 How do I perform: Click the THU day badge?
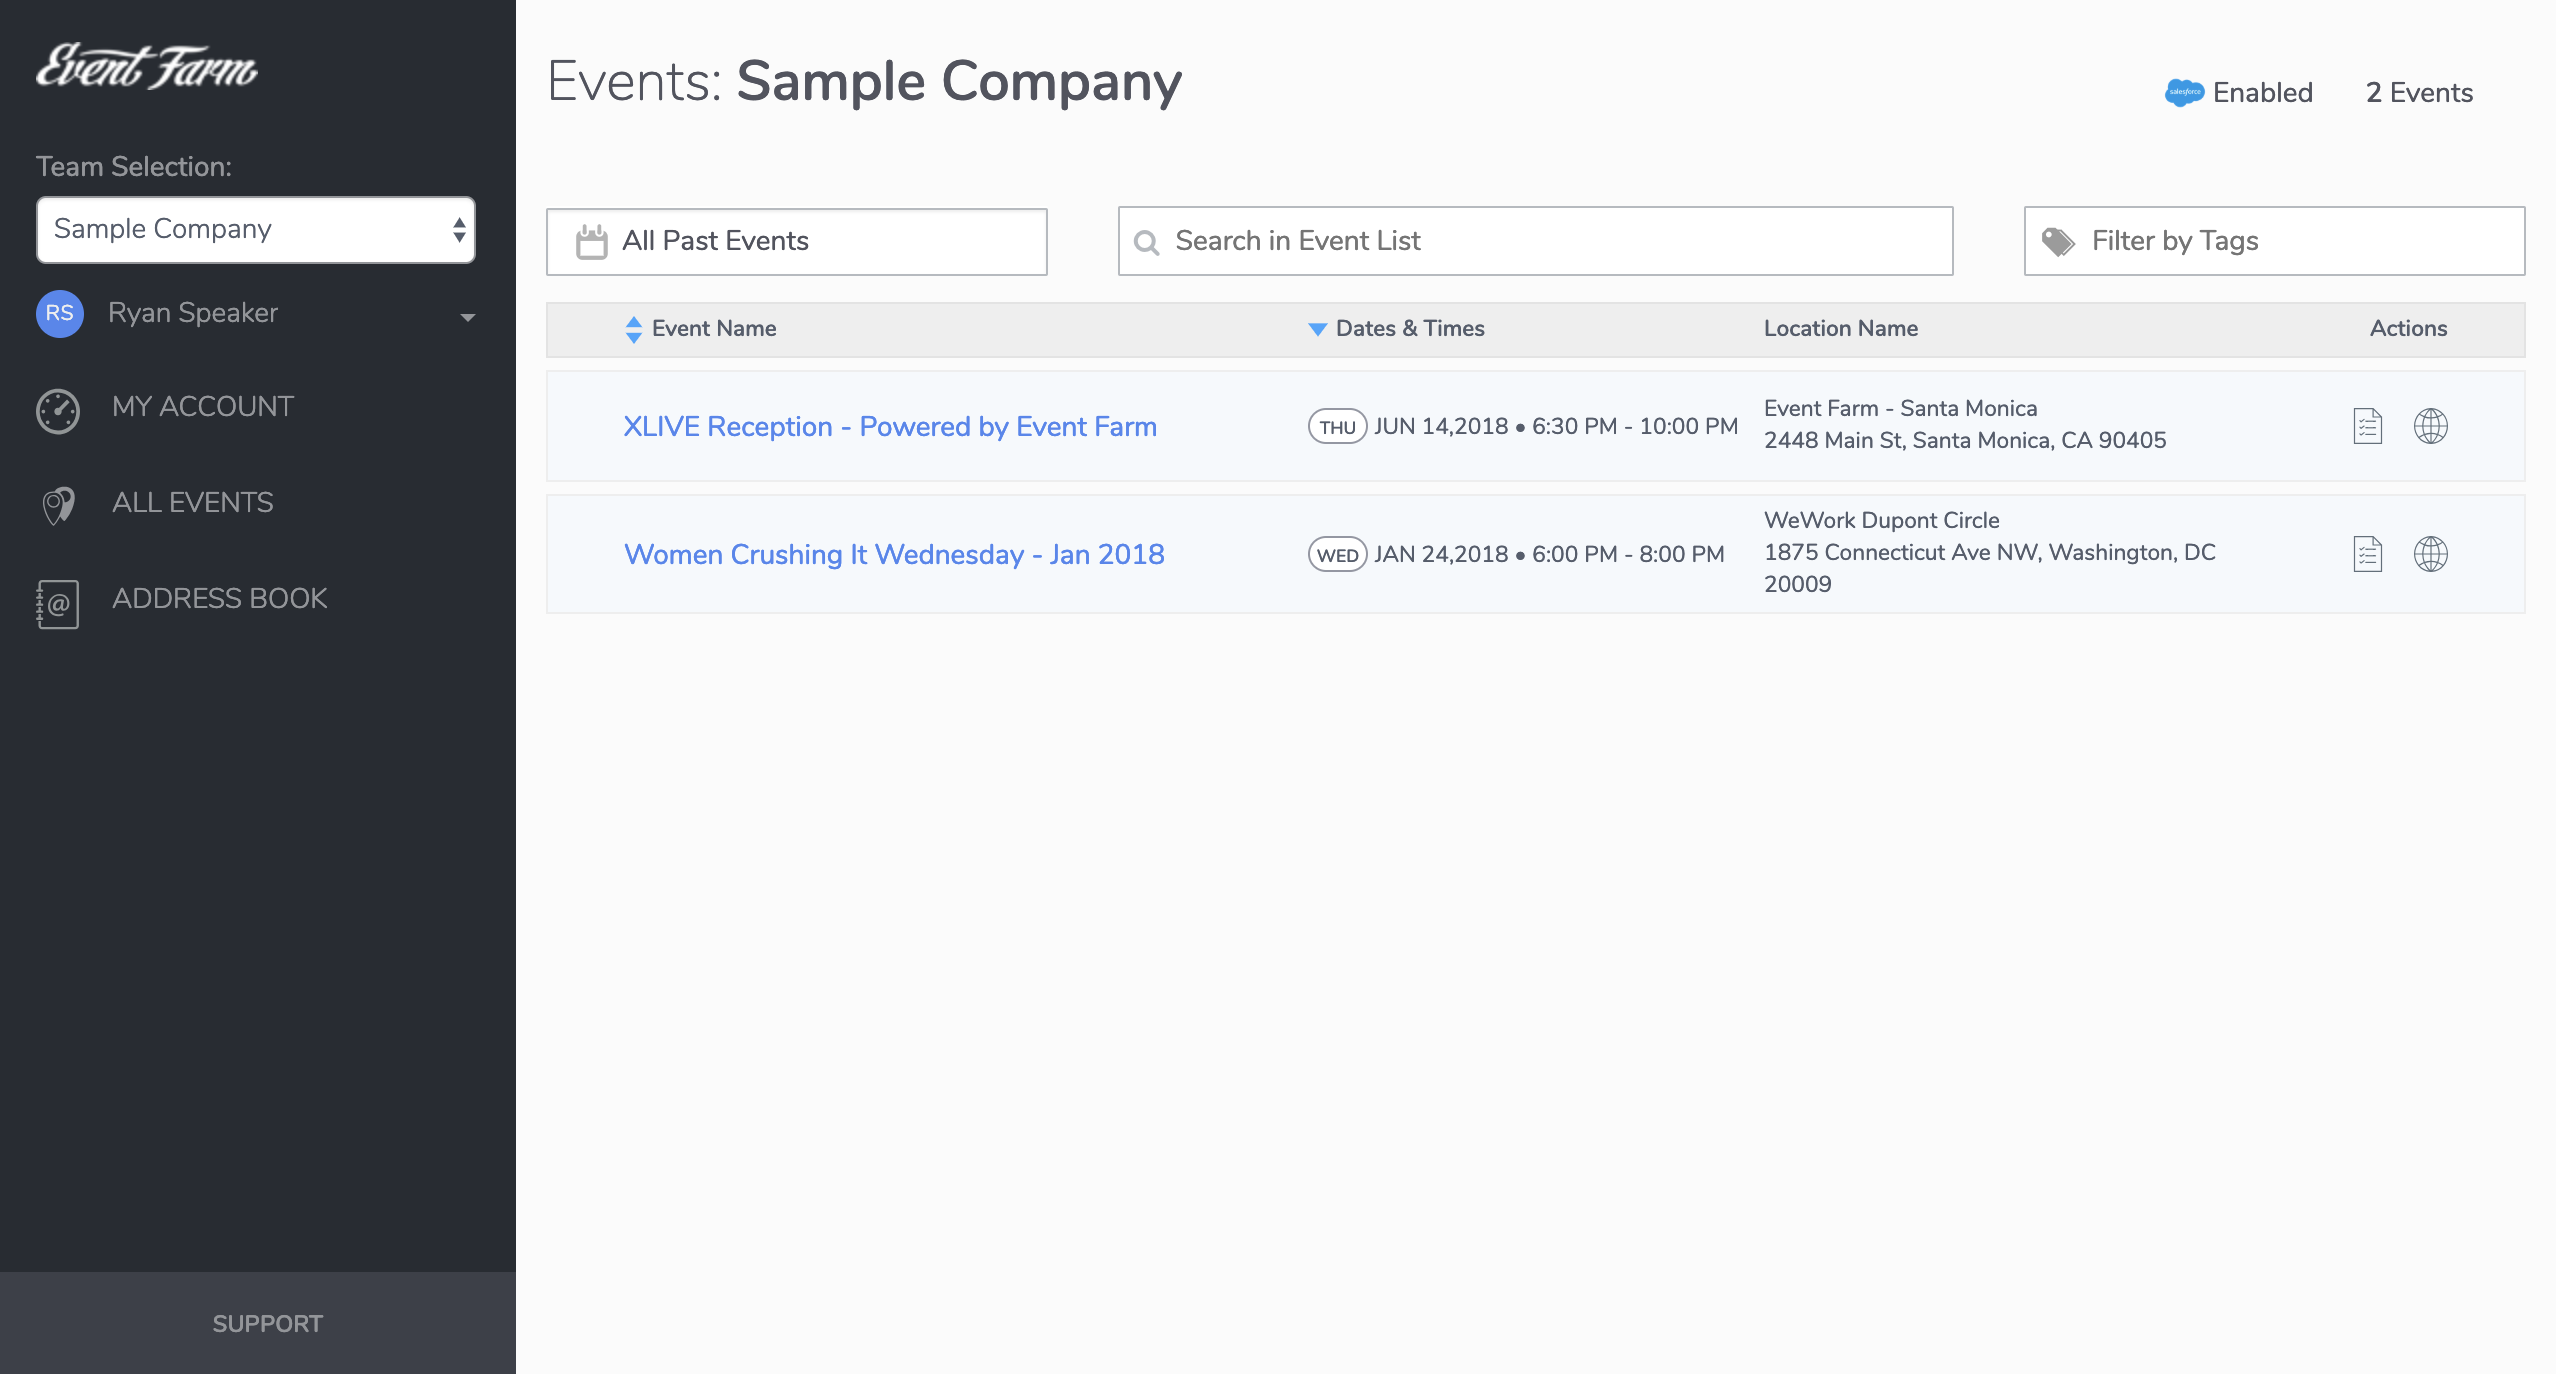tap(1338, 427)
